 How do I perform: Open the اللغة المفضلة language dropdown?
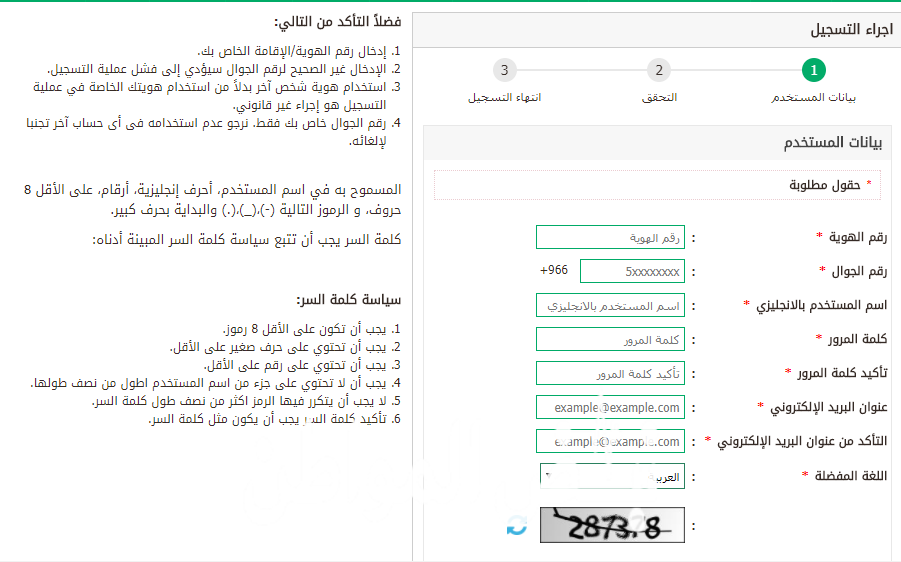[x=612, y=476]
